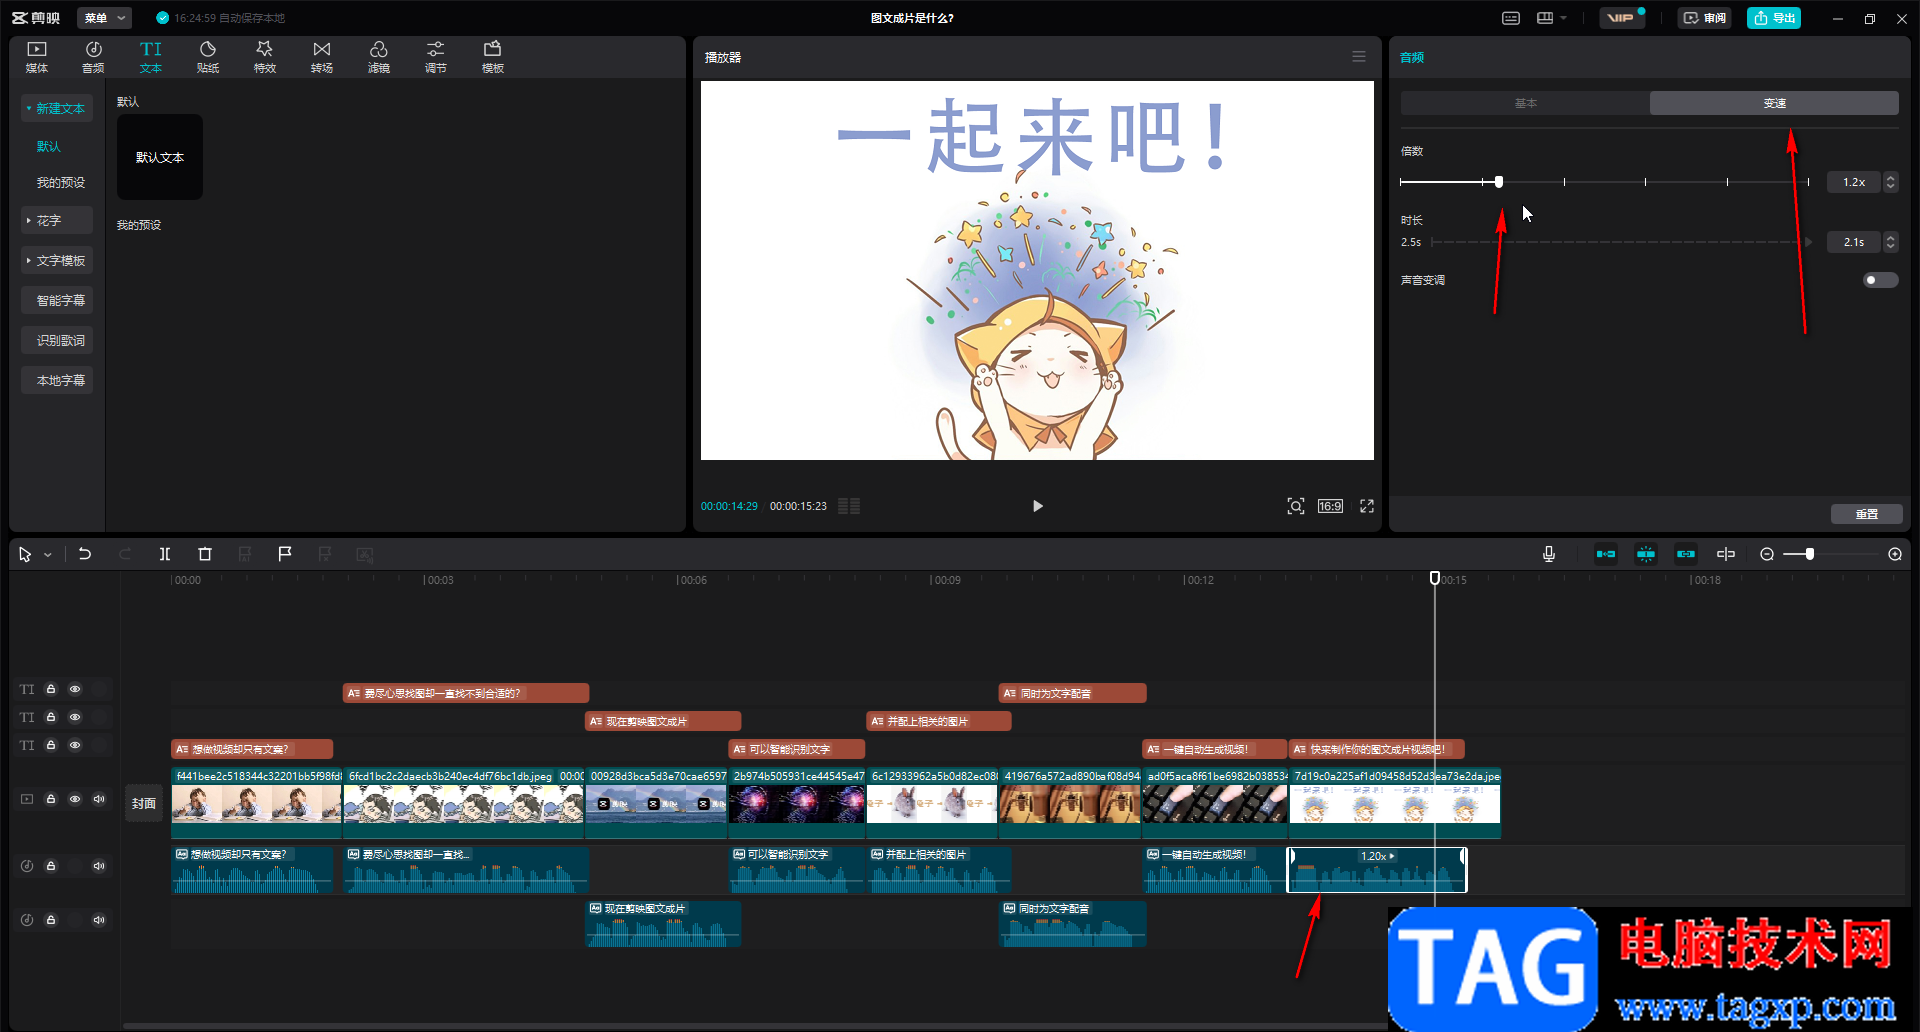This screenshot has width=1920, height=1032.
Task: Click the VIP badge icon
Action: (x=1621, y=18)
